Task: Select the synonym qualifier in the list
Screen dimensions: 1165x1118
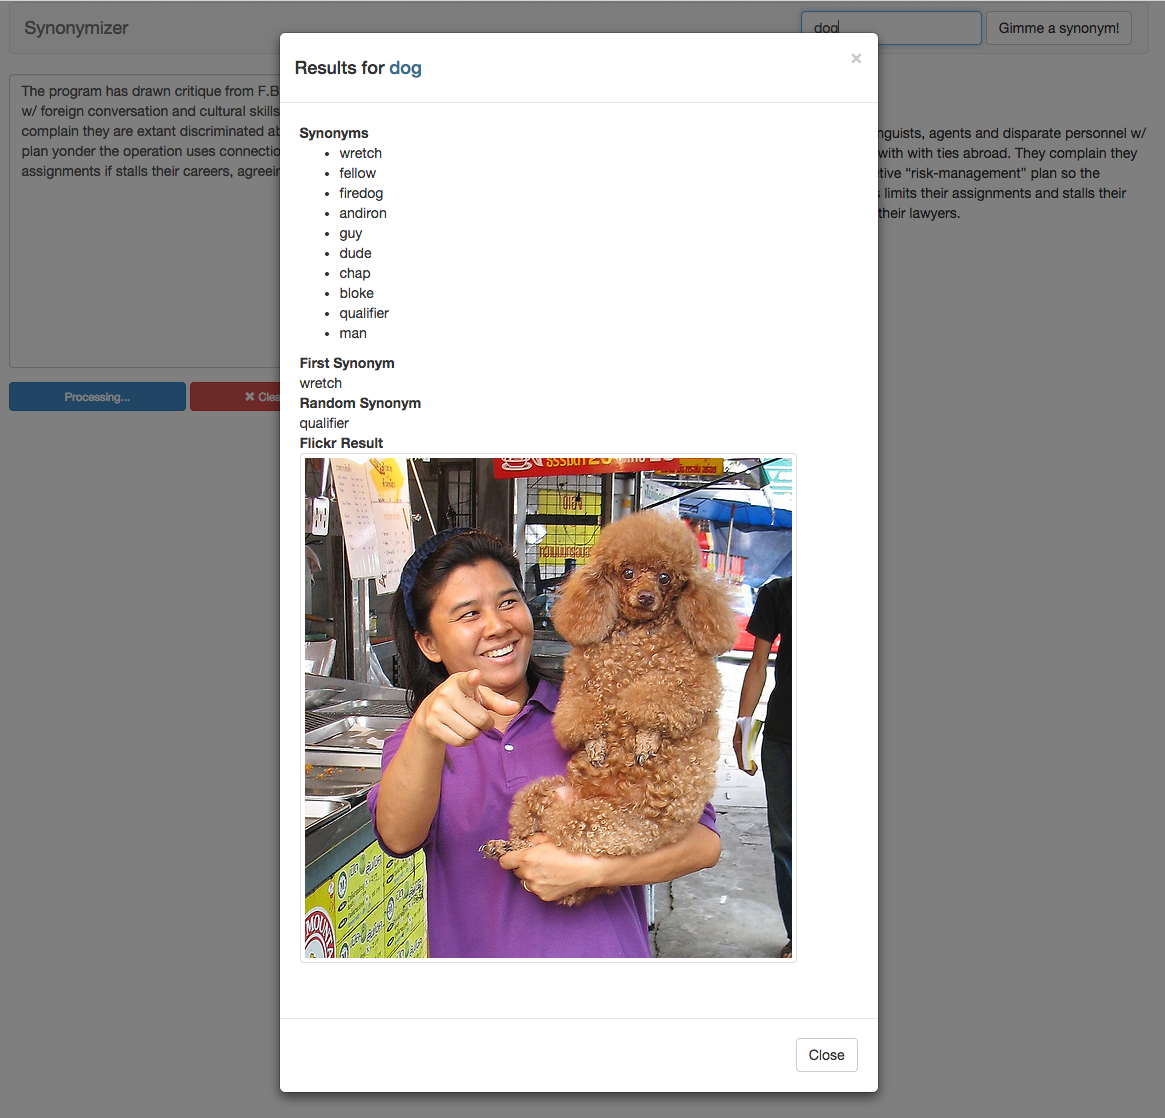Action: pos(364,313)
